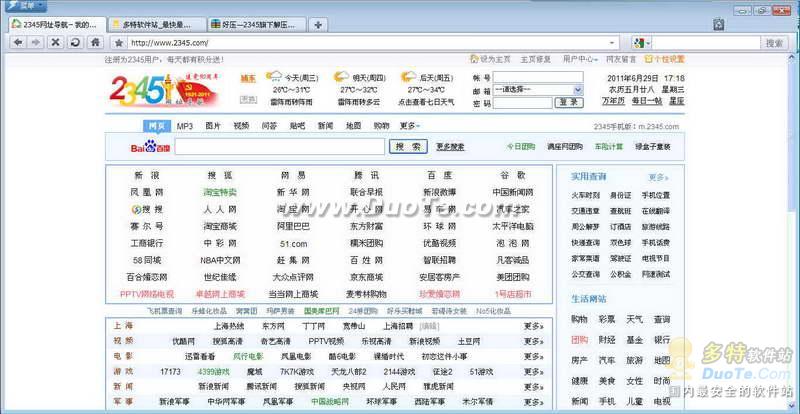Viewport: 800px width, 414px height.
Task: Open the 车险计算 link
Action: coord(609,147)
